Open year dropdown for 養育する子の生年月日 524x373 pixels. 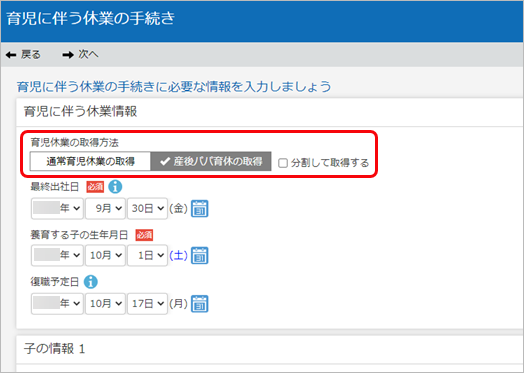pos(57,255)
